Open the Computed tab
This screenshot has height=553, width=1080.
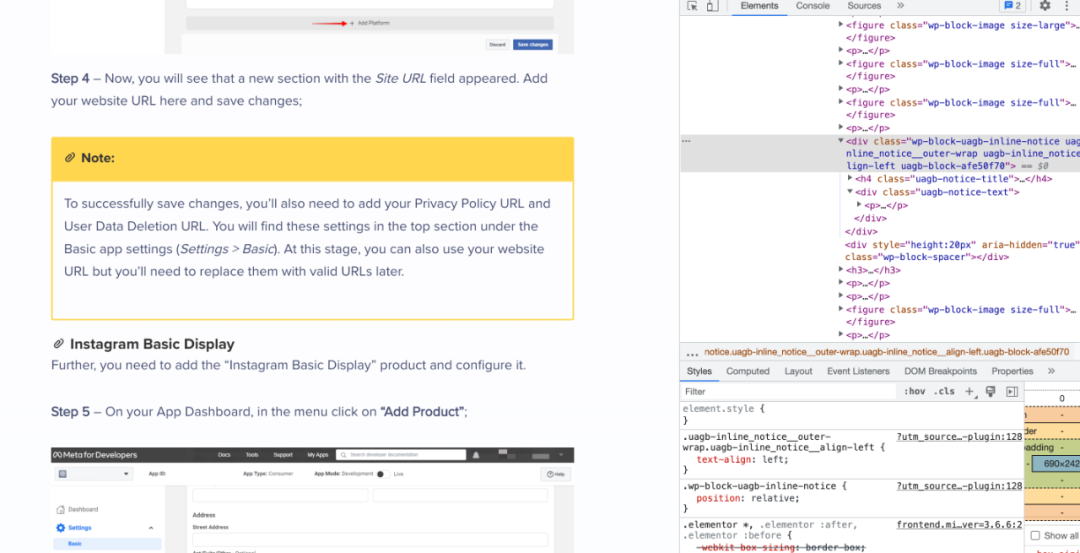point(747,371)
